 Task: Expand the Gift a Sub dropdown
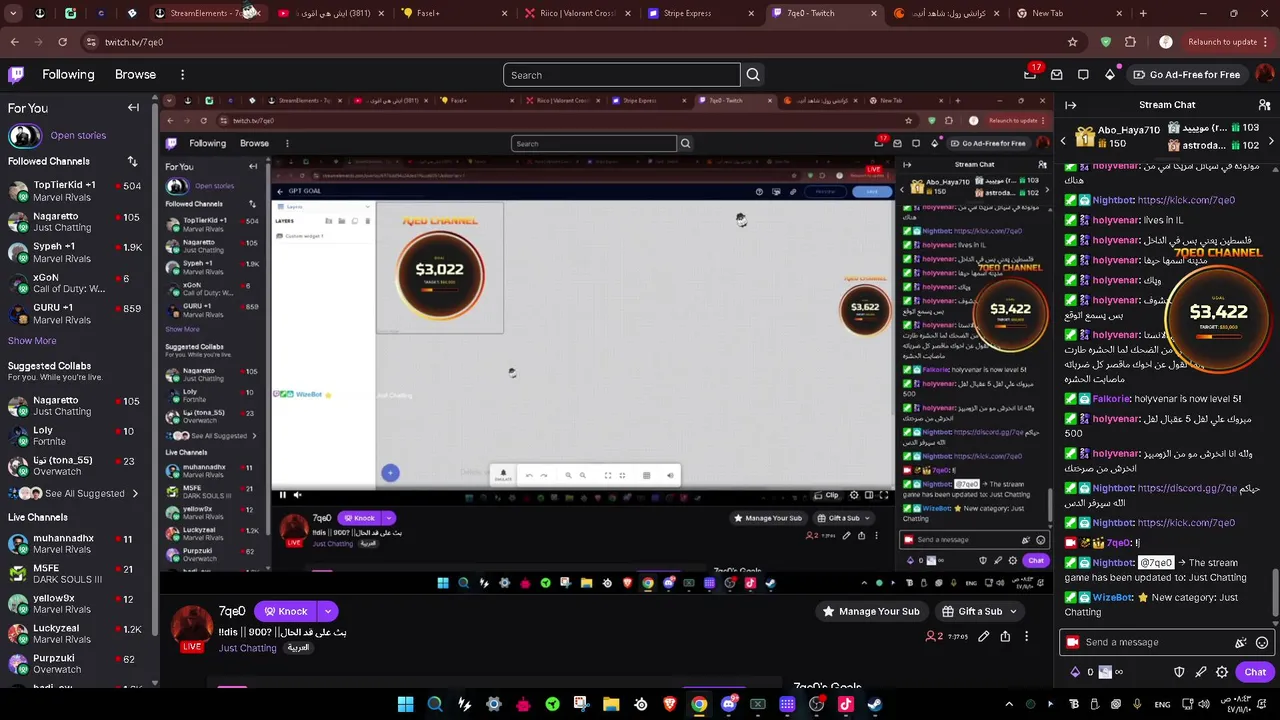tap(1013, 611)
